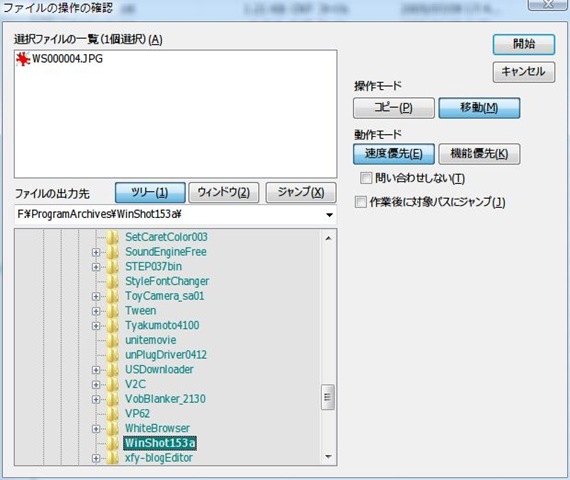Enable the 問い合わせしない checkbox
Screen dimensions: 570x480
tap(366, 178)
